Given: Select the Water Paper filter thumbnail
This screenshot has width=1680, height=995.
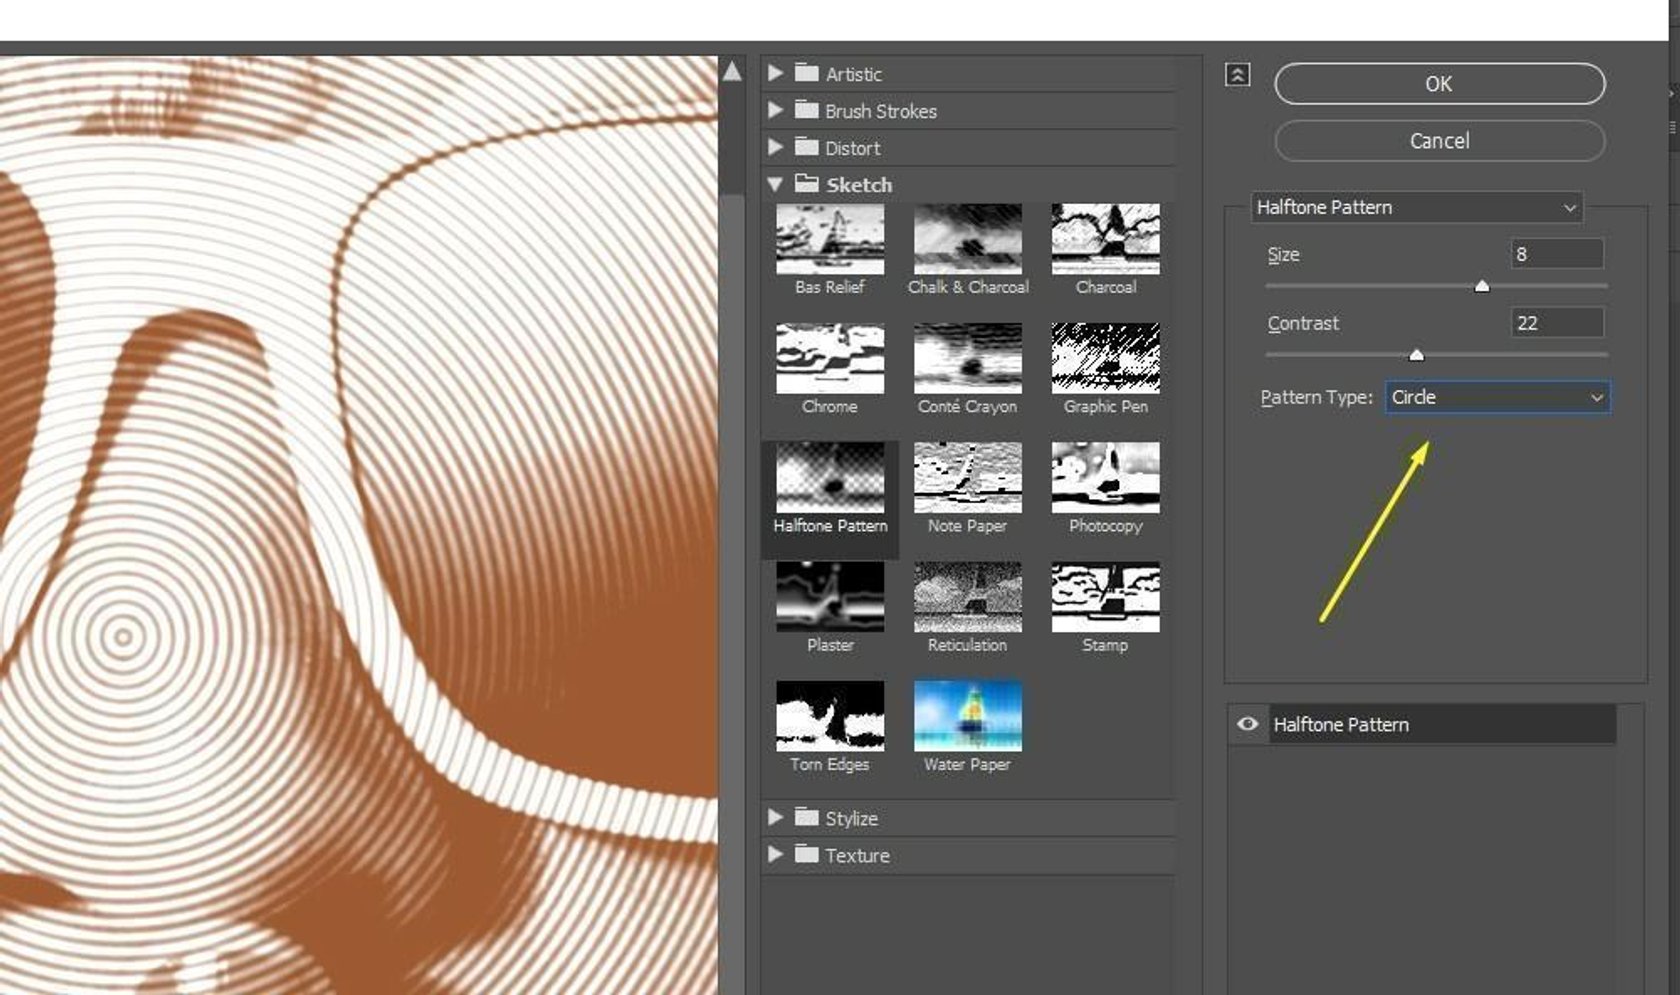Looking at the screenshot, I should 967,716.
